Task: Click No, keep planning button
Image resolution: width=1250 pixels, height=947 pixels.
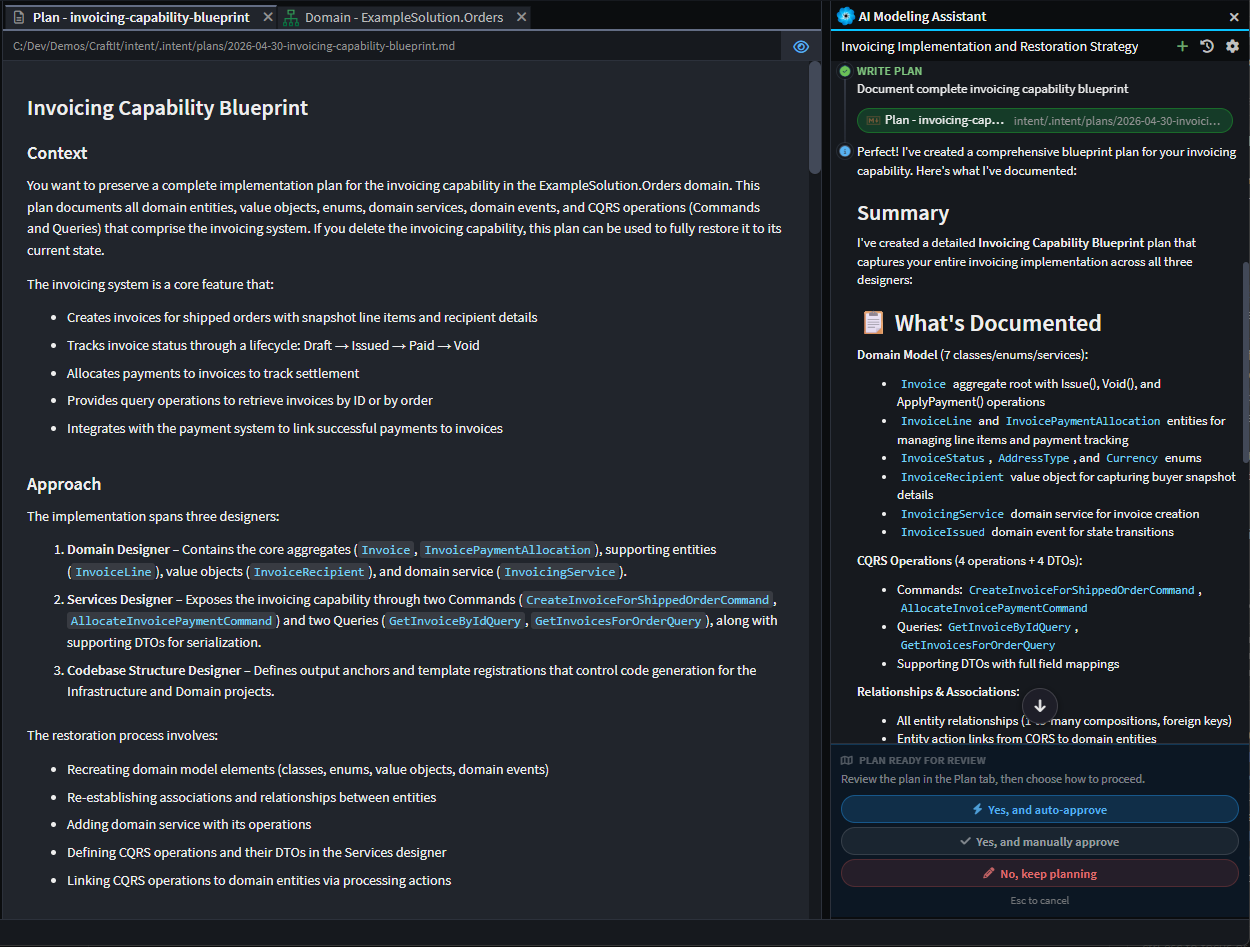Action: pyautogui.click(x=1040, y=873)
